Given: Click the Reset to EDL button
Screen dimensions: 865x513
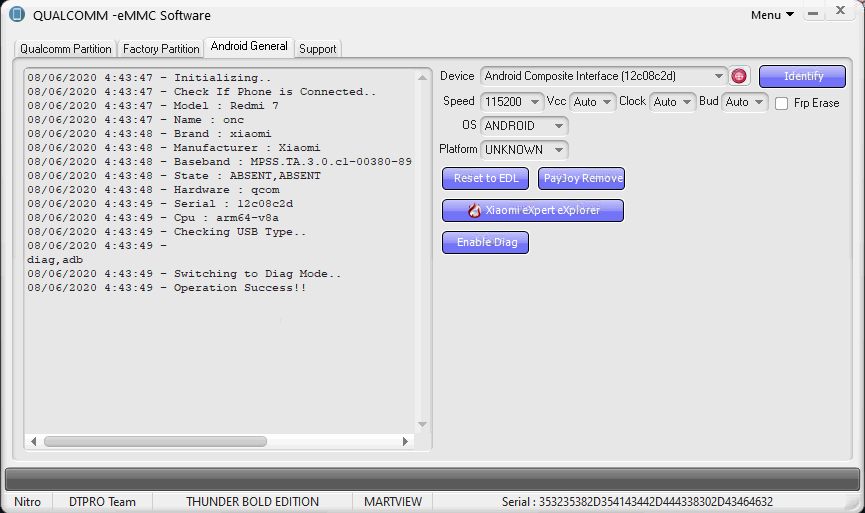Looking at the screenshot, I should point(485,178).
